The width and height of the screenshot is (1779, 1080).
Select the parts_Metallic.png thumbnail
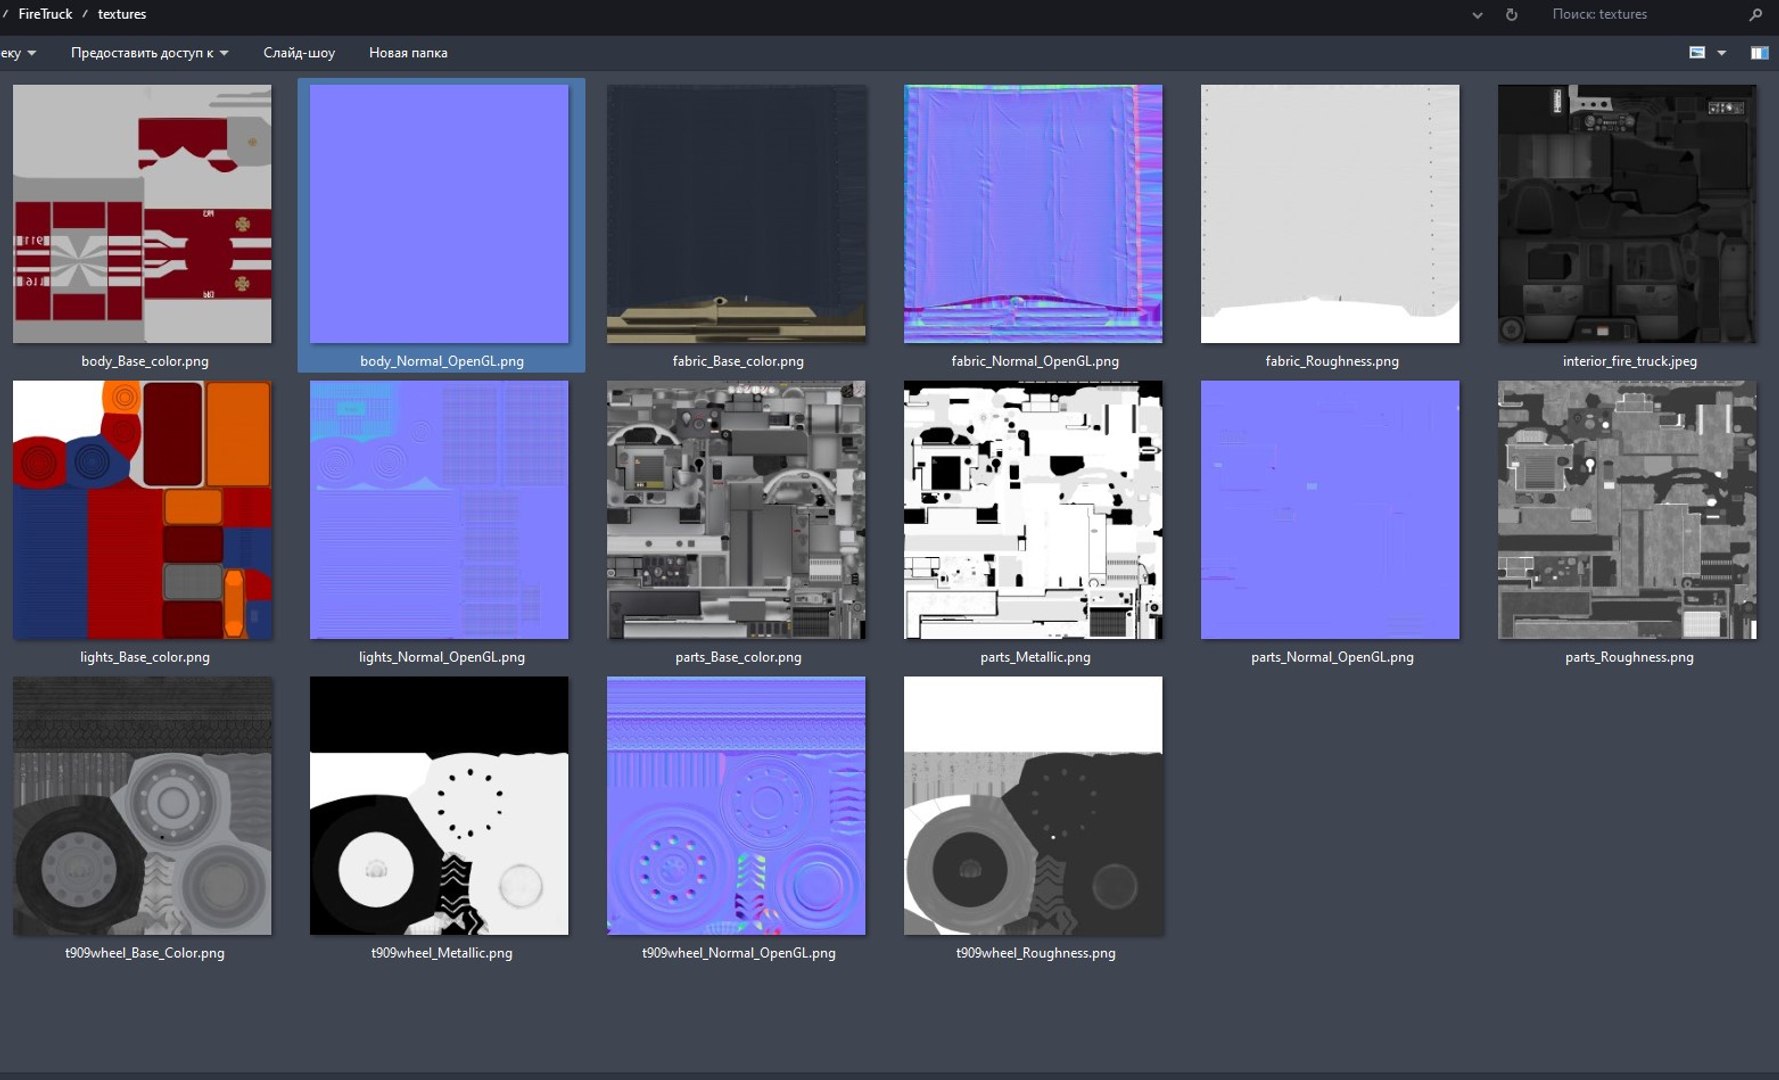1033,510
